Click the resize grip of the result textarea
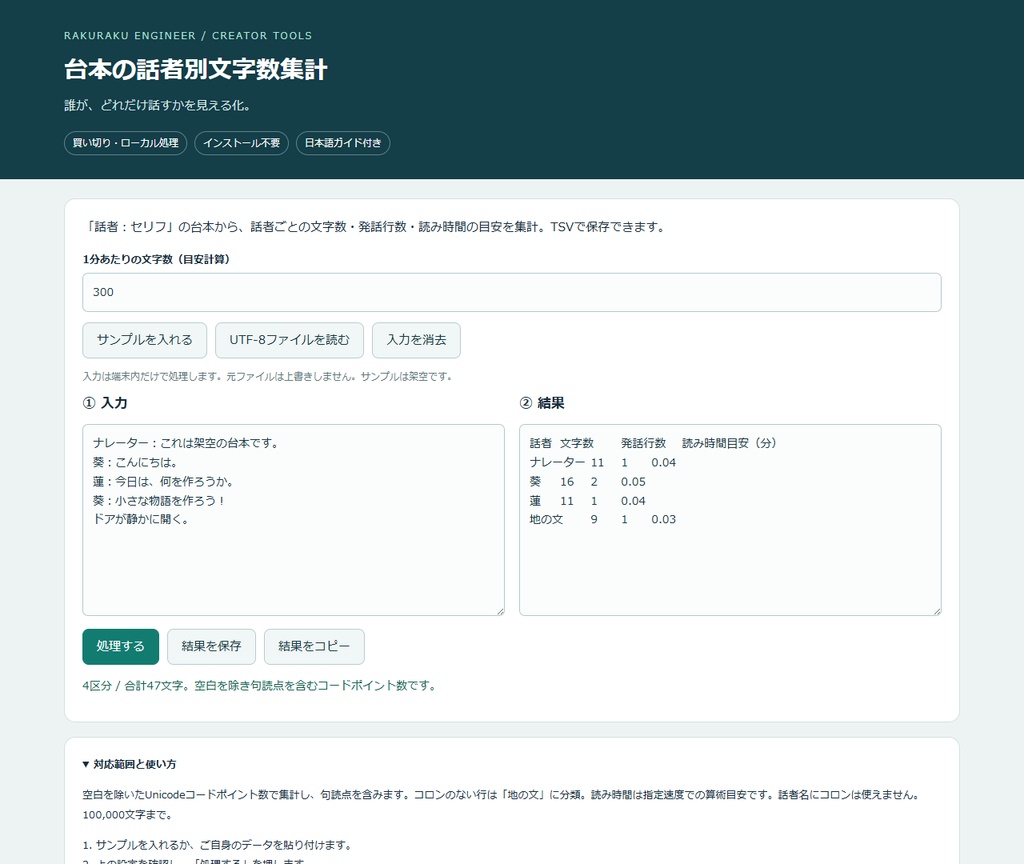The height and width of the screenshot is (864, 1024). click(937, 611)
